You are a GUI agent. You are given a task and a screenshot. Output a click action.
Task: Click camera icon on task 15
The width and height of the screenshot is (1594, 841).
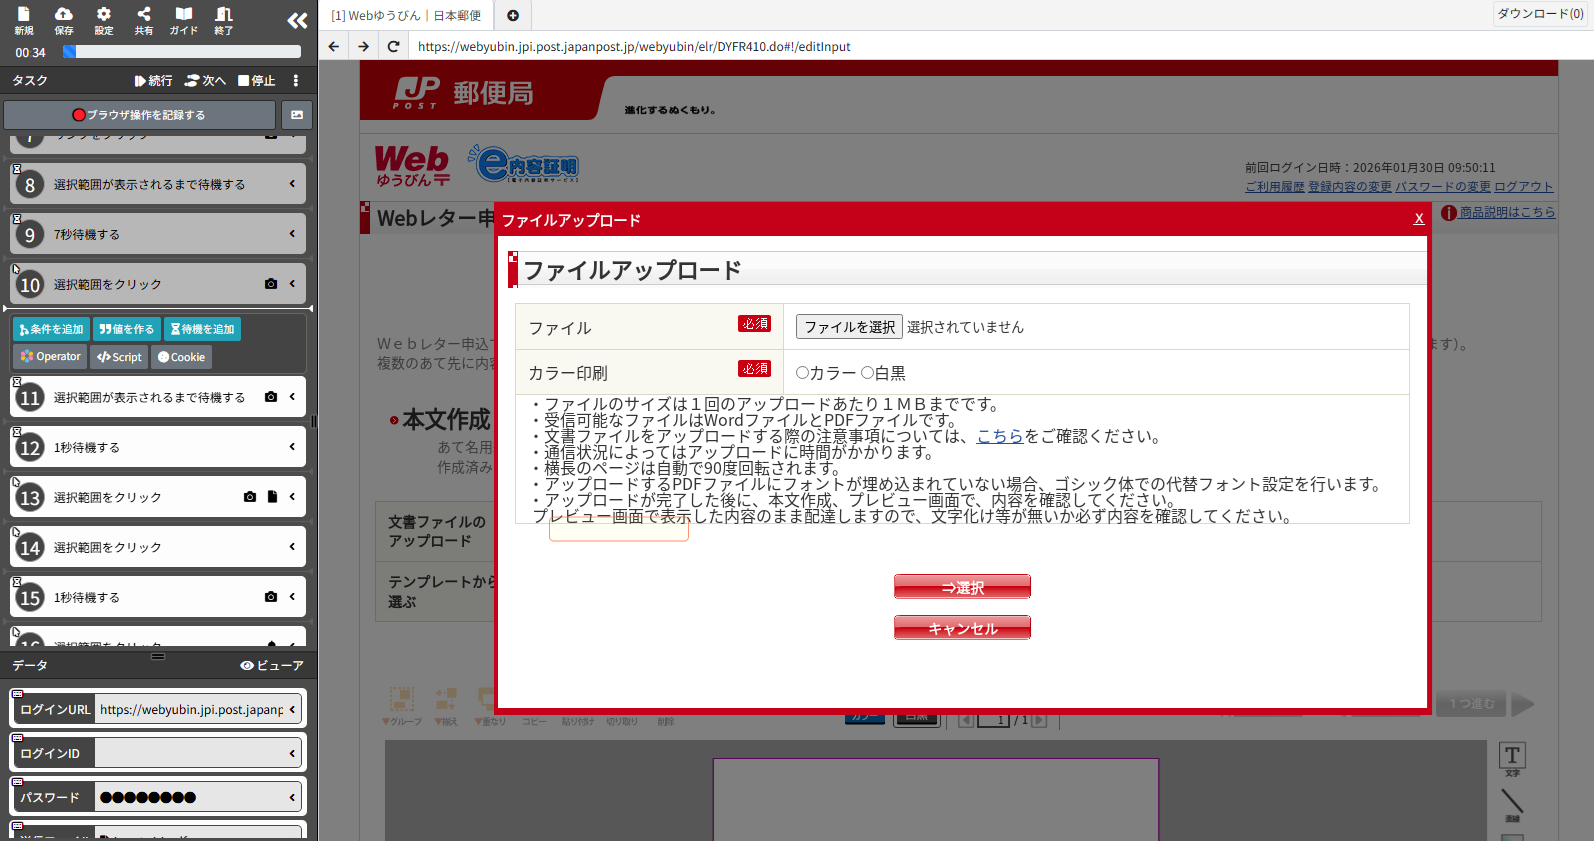[x=271, y=597]
